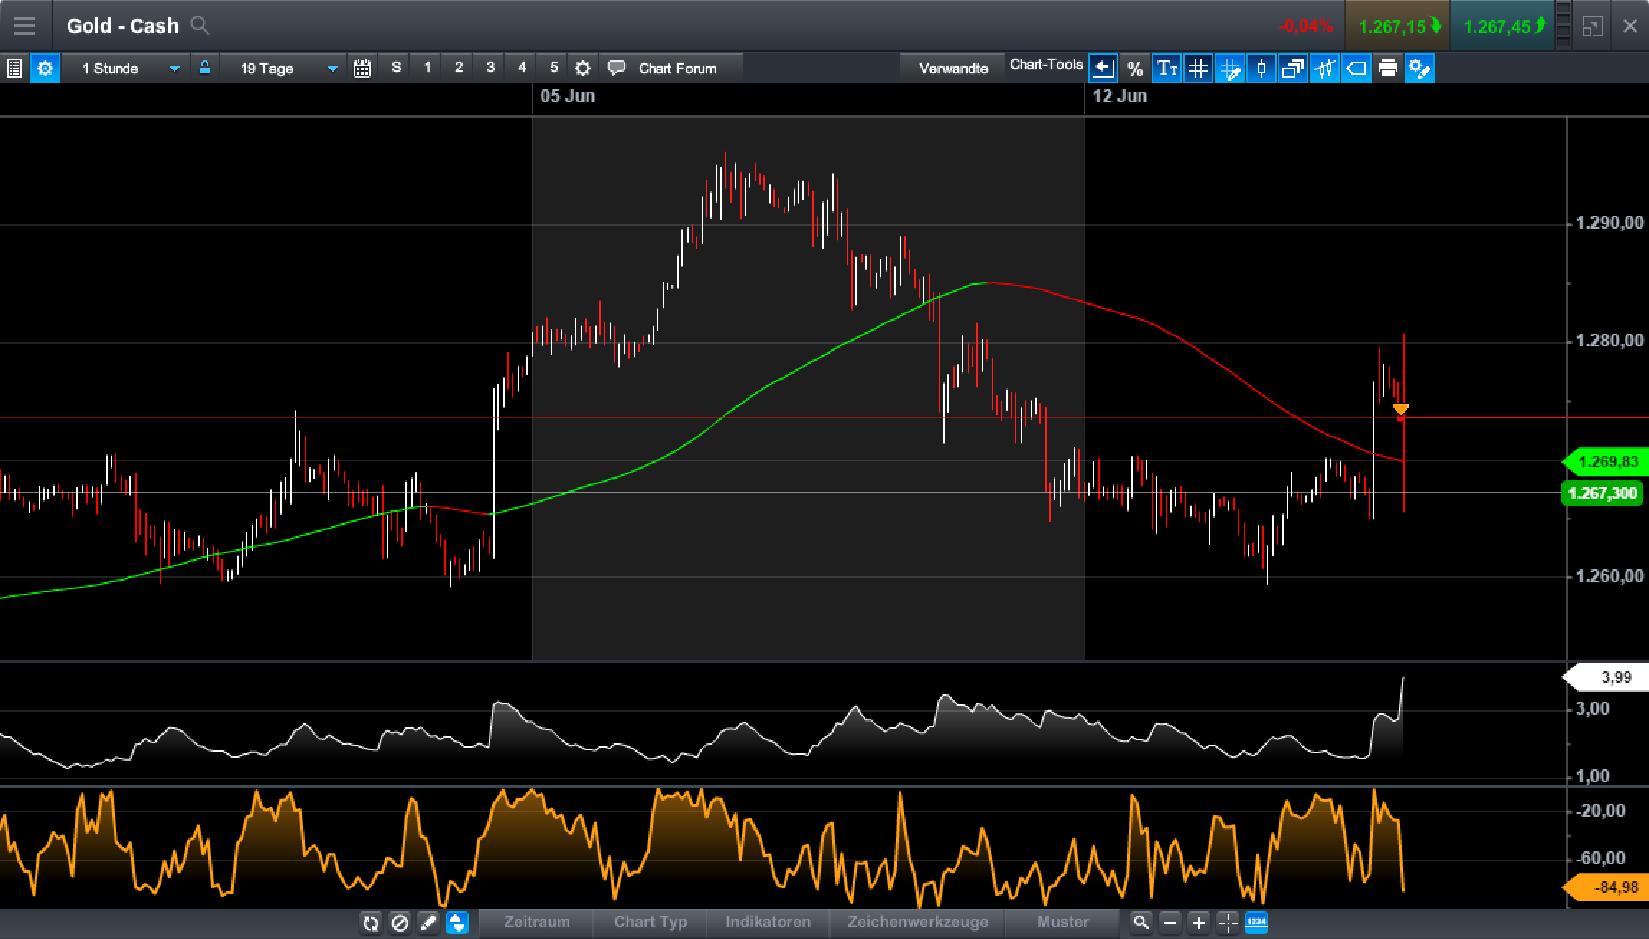Select the crosshair drawing tool icon

(x=1230, y=69)
